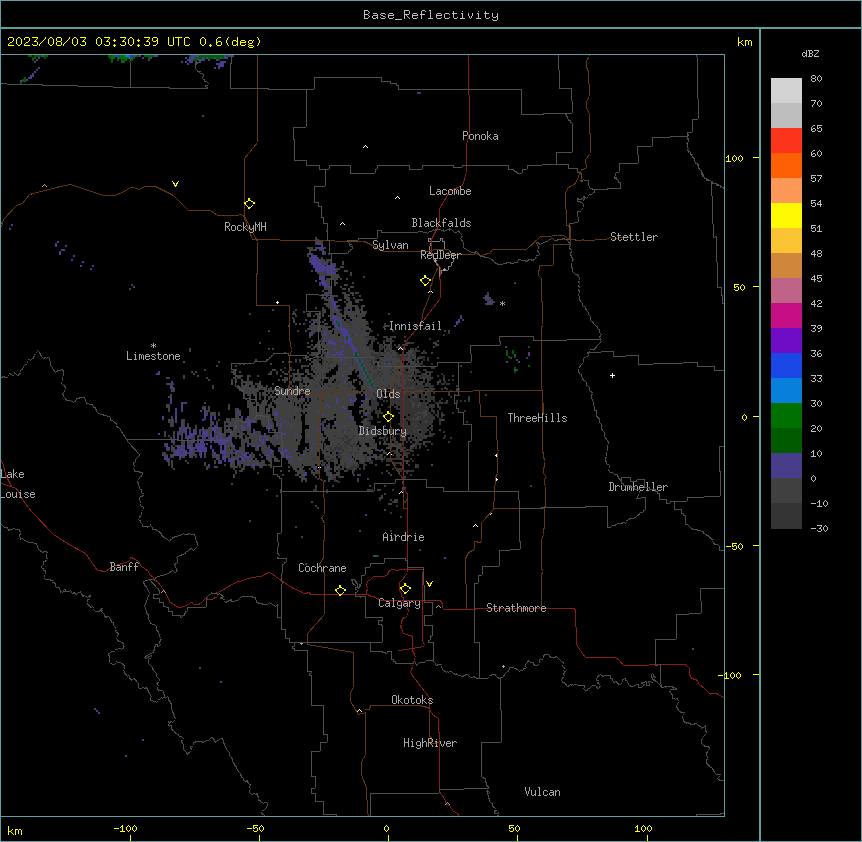Viewport: 862px width, 842px height.
Task: Click the Lacombe label
Action: (450, 191)
